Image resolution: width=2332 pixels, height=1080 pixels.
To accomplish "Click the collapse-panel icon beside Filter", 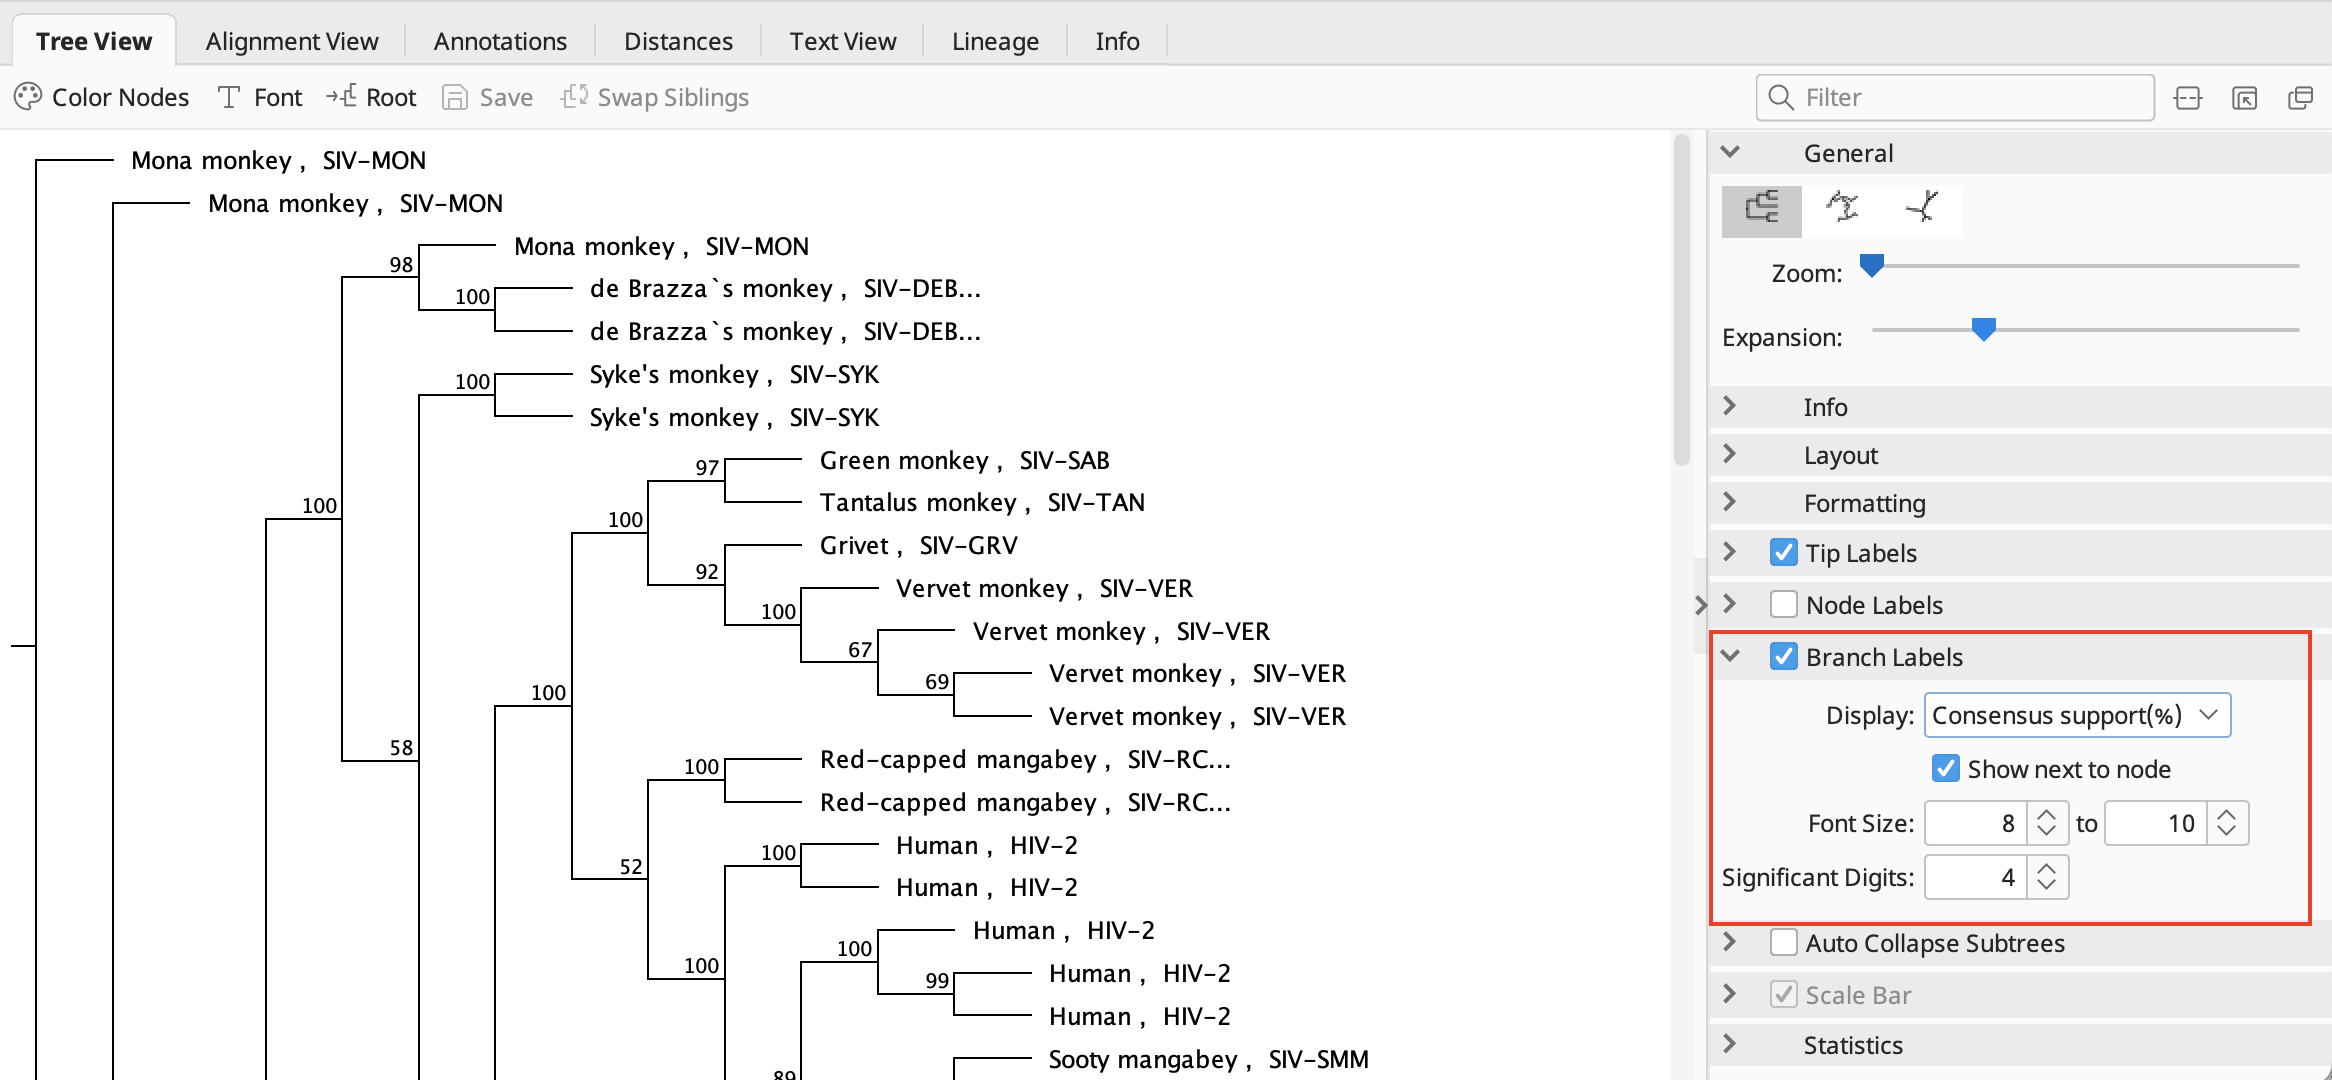I will point(2188,98).
